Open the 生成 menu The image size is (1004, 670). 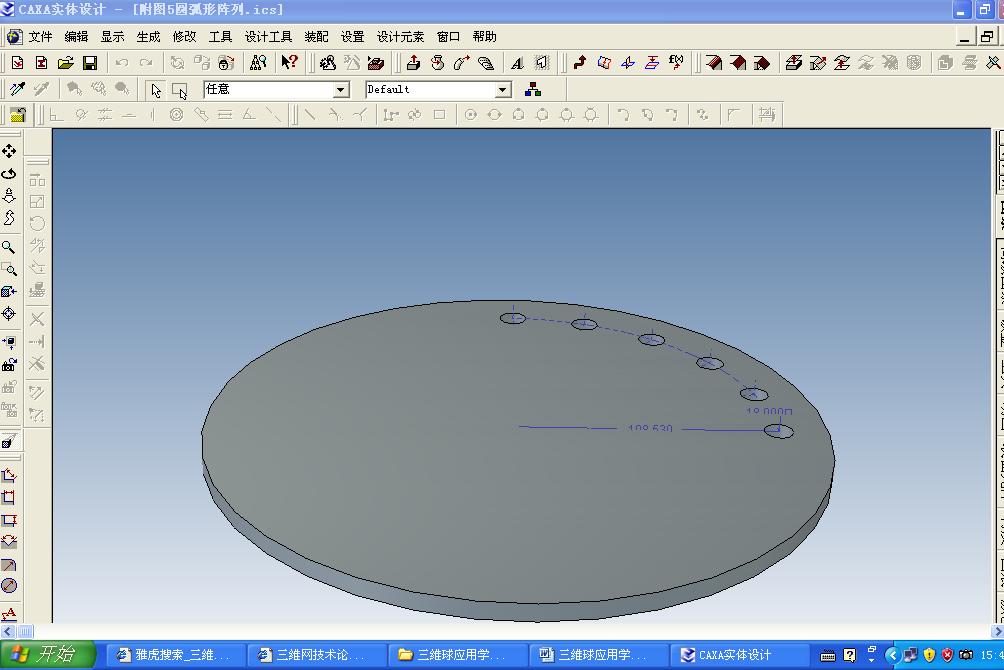tap(149, 37)
